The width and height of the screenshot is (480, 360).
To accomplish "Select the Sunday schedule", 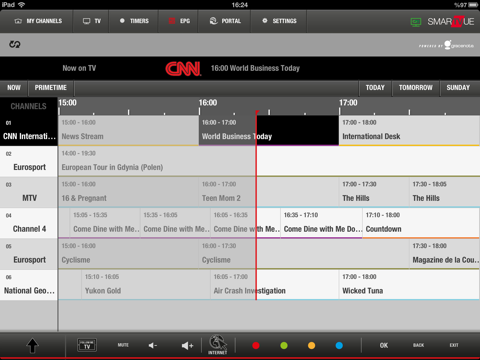I will [458, 88].
